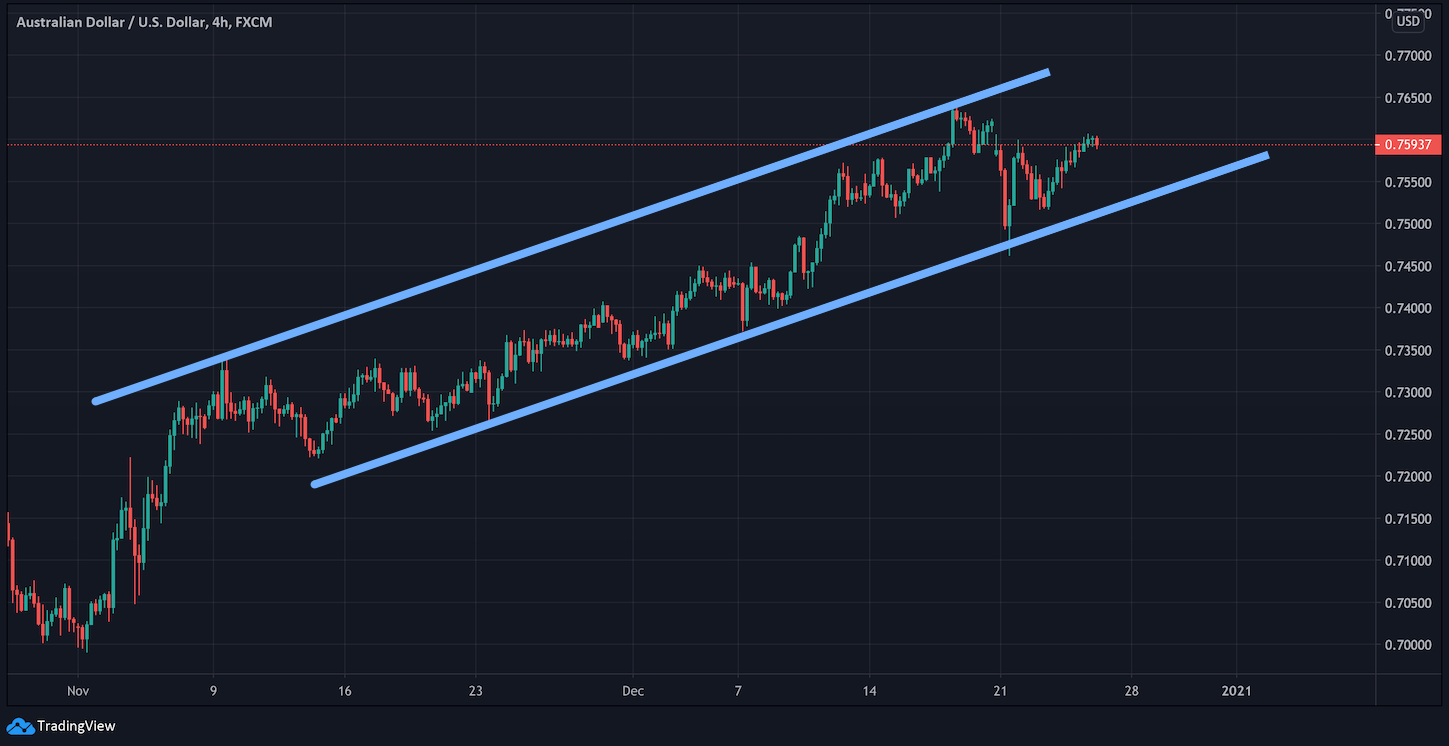Click the Nov label on time axis
Viewport: 1449px width, 746px height.
point(78,691)
